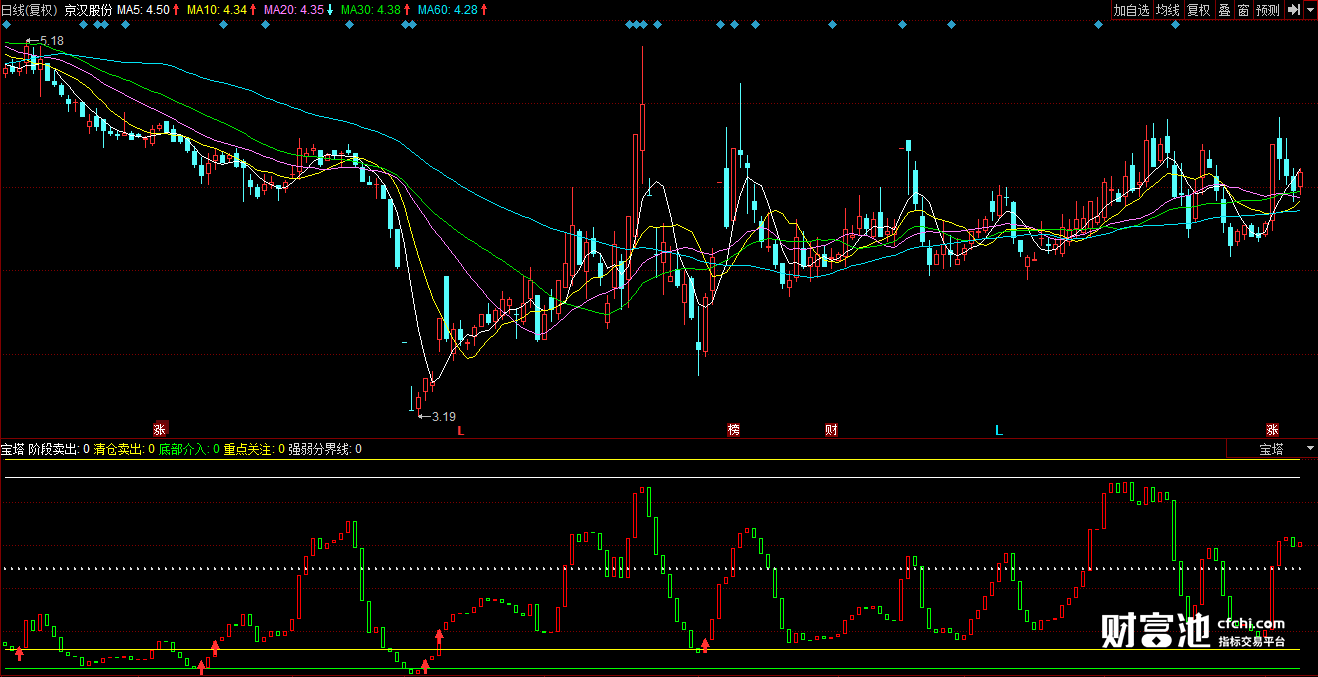This screenshot has width=1318, height=677.
Task: Click the 预测 forecast button
Action: (1267, 10)
